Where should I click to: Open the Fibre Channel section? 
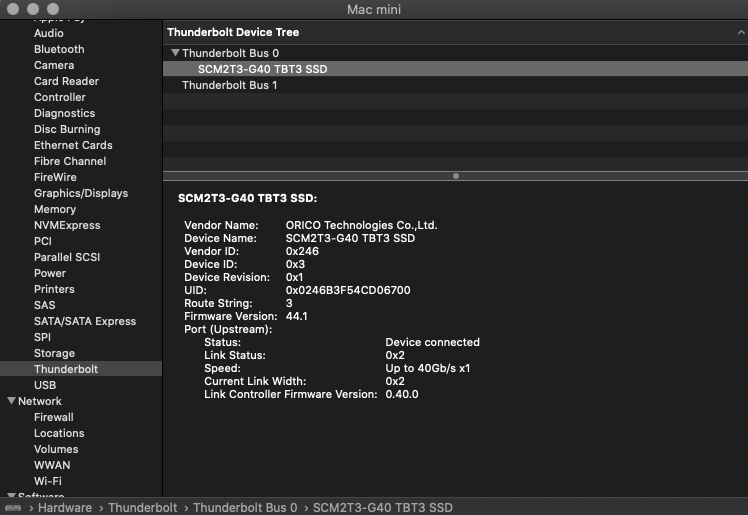70,161
